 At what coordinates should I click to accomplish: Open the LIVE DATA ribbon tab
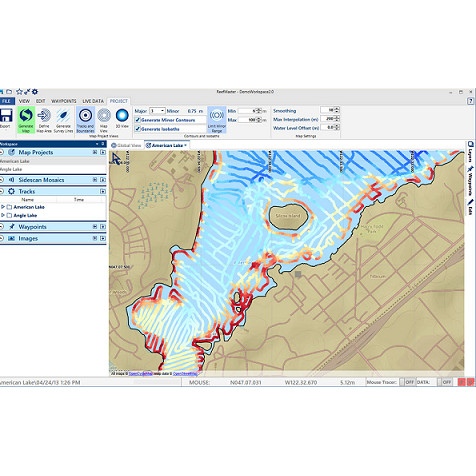pyautogui.click(x=93, y=101)
